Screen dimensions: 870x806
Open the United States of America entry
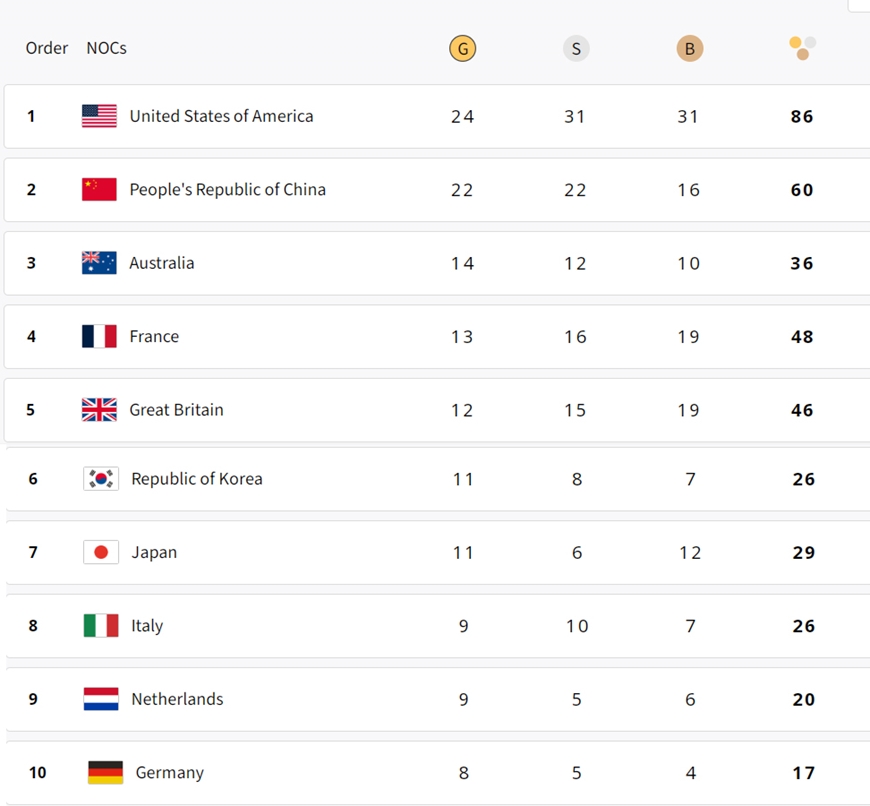point(221,116)
